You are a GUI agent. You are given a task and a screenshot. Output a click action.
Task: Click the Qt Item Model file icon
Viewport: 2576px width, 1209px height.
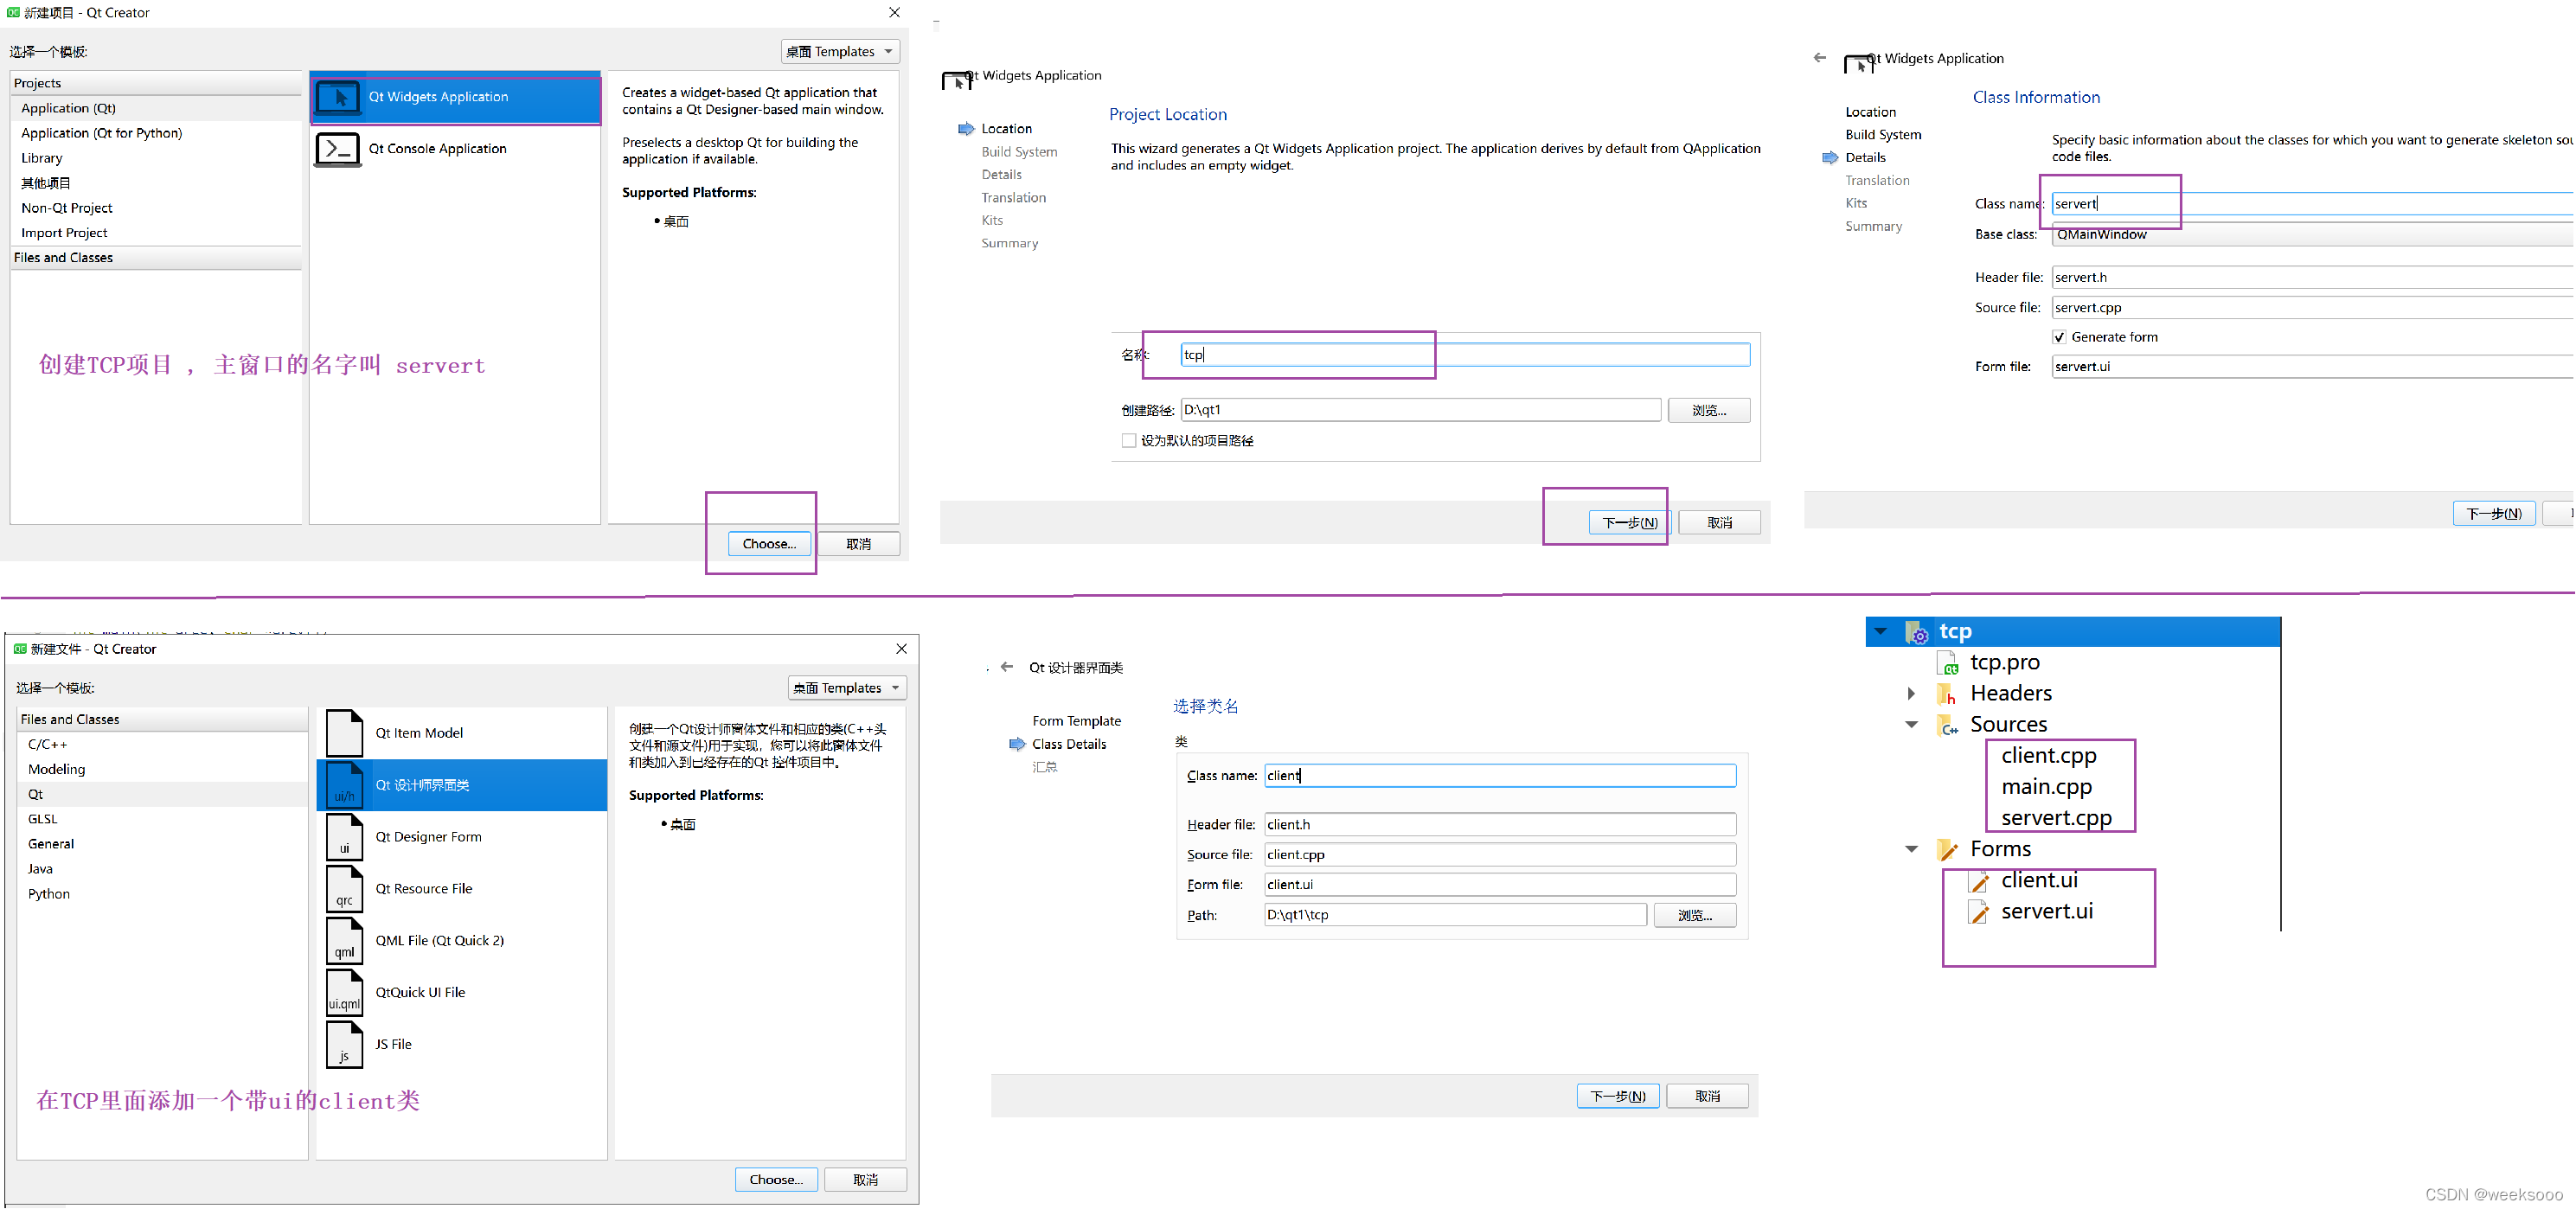[344, 733]
